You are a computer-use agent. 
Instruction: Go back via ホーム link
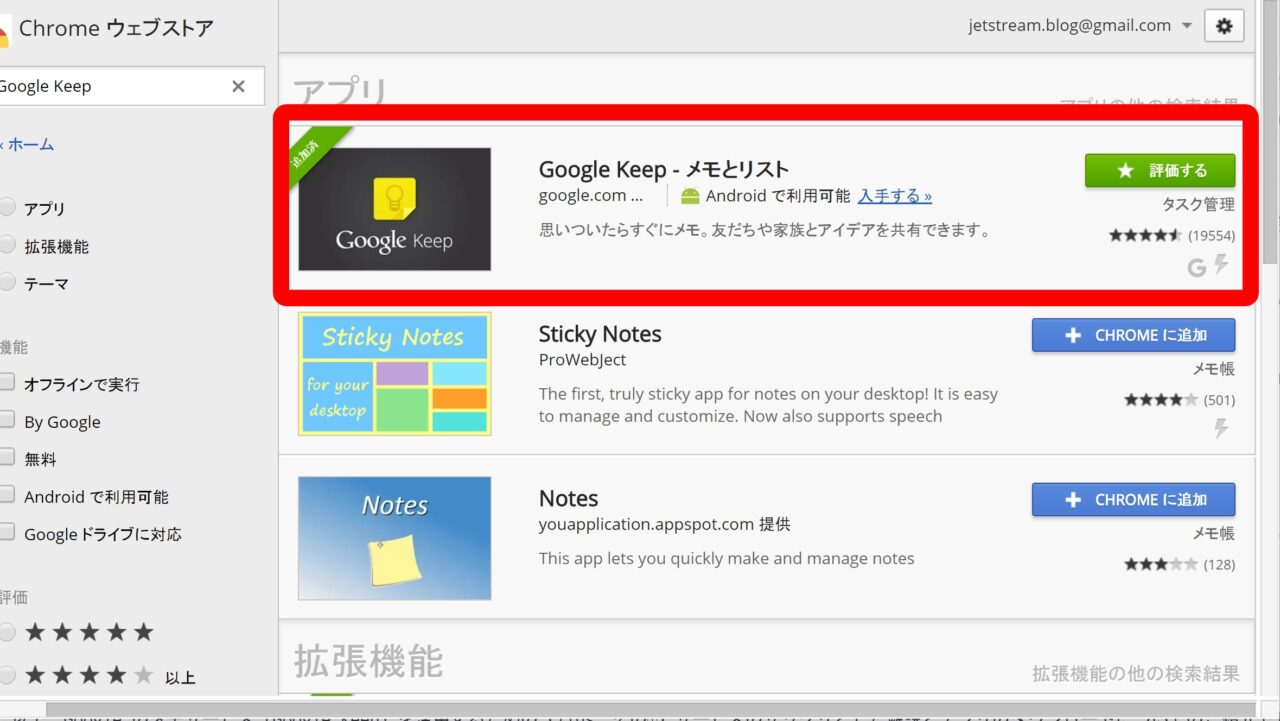tap(30, 145)
